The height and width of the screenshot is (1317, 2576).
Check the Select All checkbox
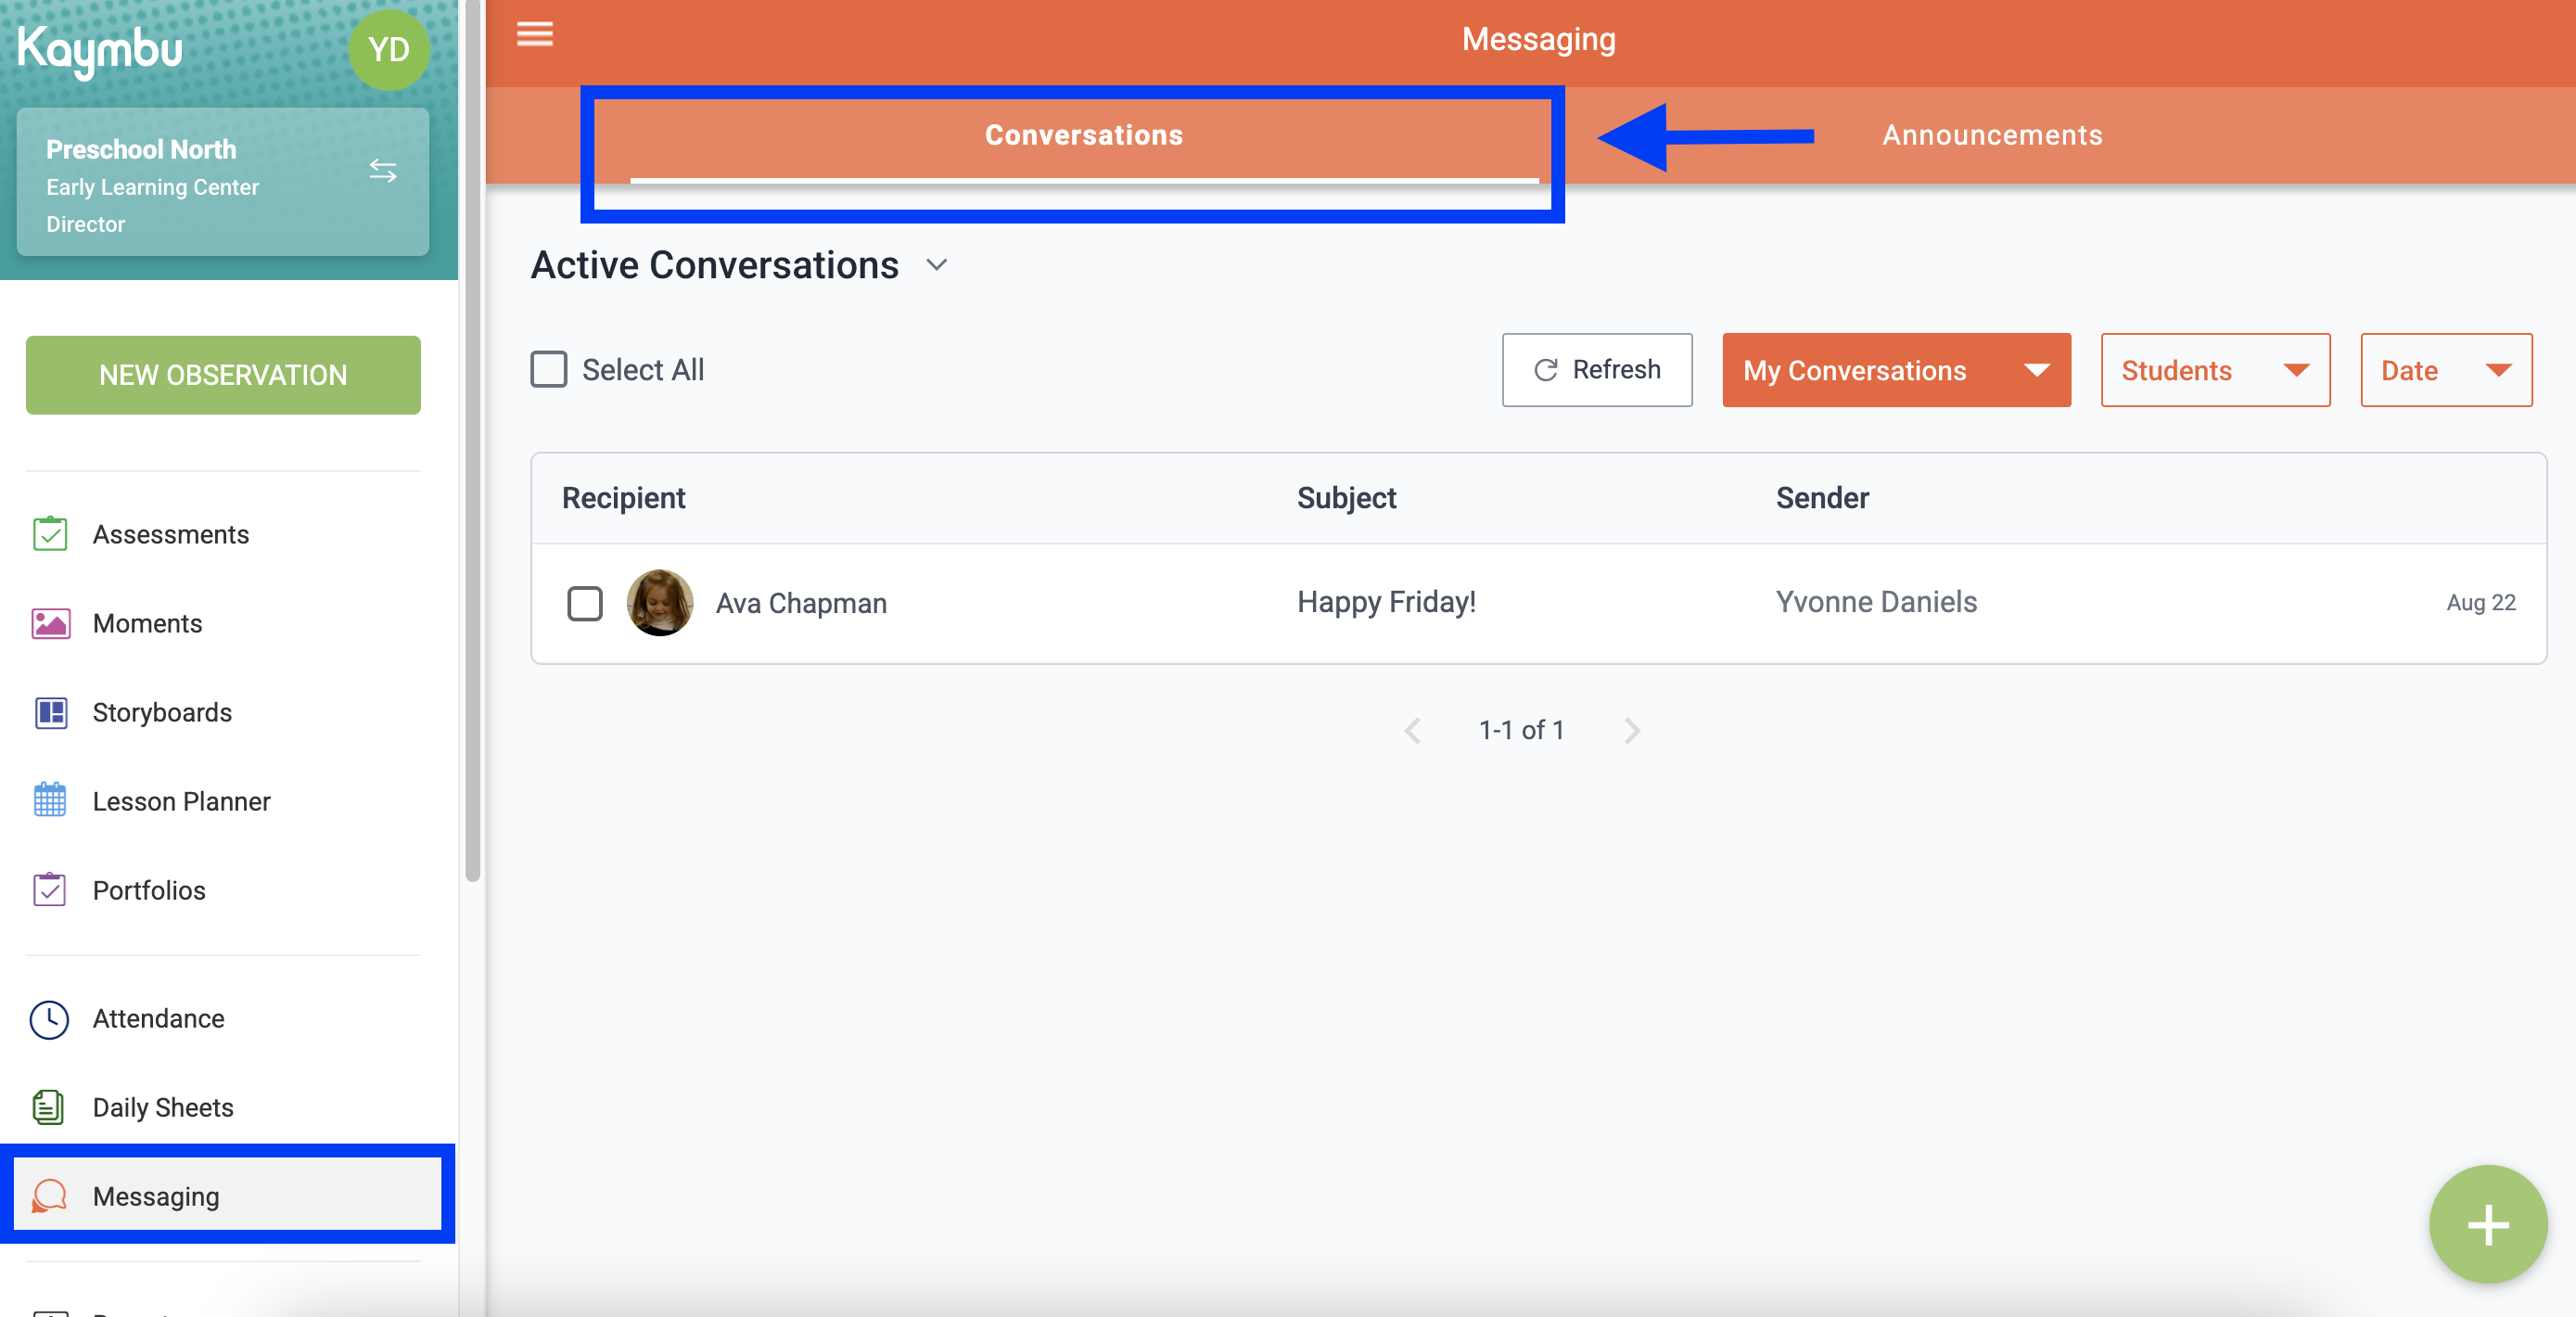click(549, 369)
